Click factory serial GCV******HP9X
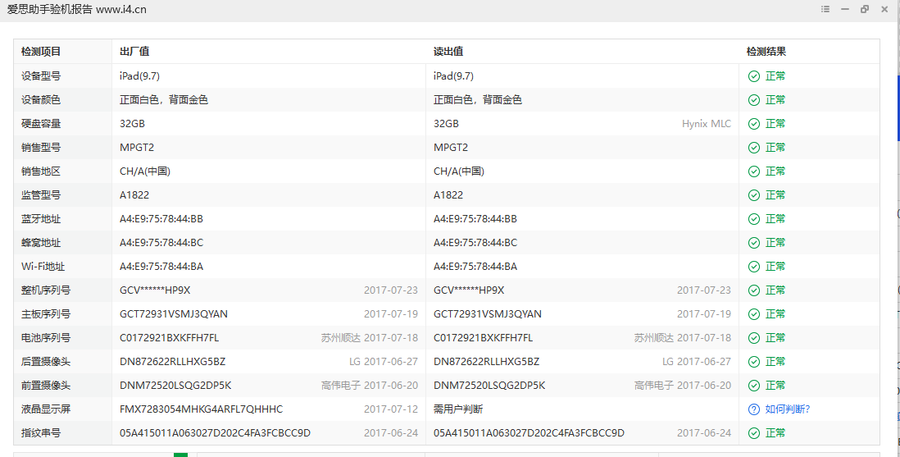Viewport: 900px width, 457px height. pyautogui.click(x=155, y=291)
